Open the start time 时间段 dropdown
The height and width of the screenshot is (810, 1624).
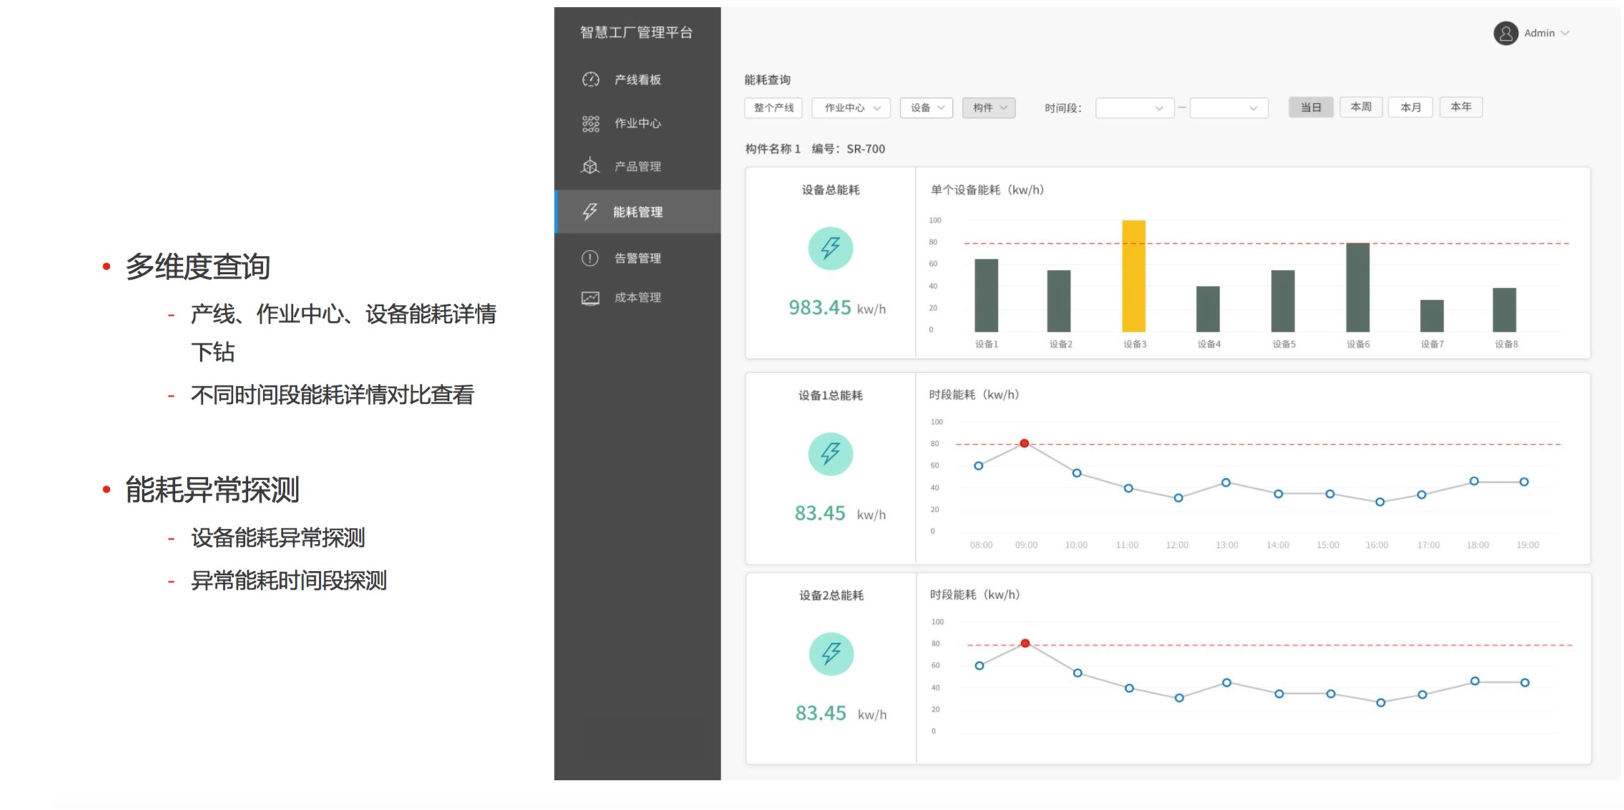point(1134,108)
